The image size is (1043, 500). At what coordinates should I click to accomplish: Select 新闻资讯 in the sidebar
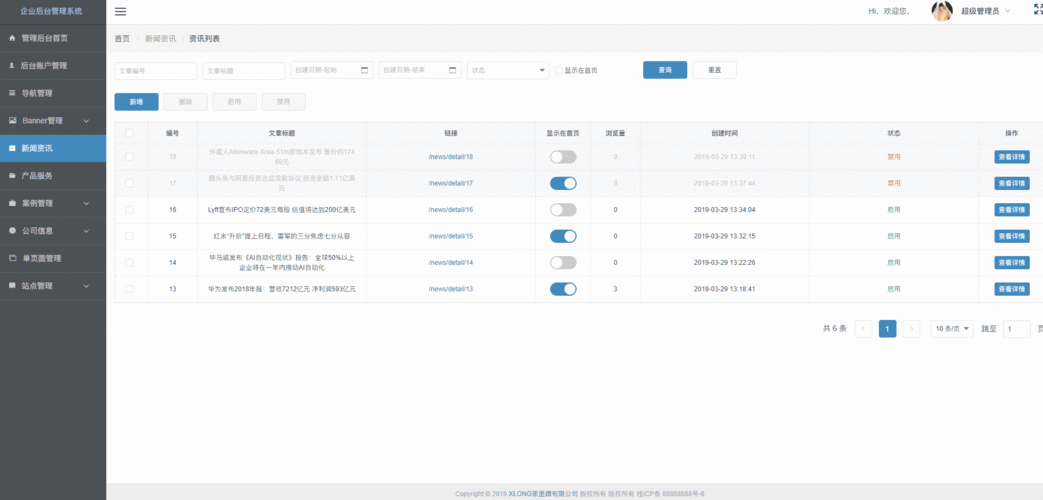[x=53, y=148]
